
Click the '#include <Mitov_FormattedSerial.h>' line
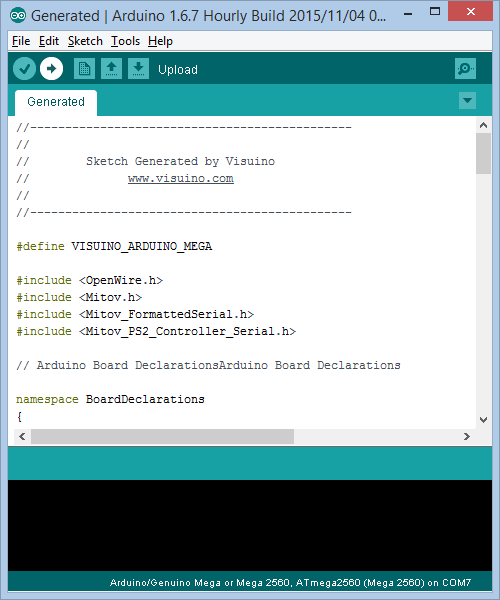click(x=135, y=314)
